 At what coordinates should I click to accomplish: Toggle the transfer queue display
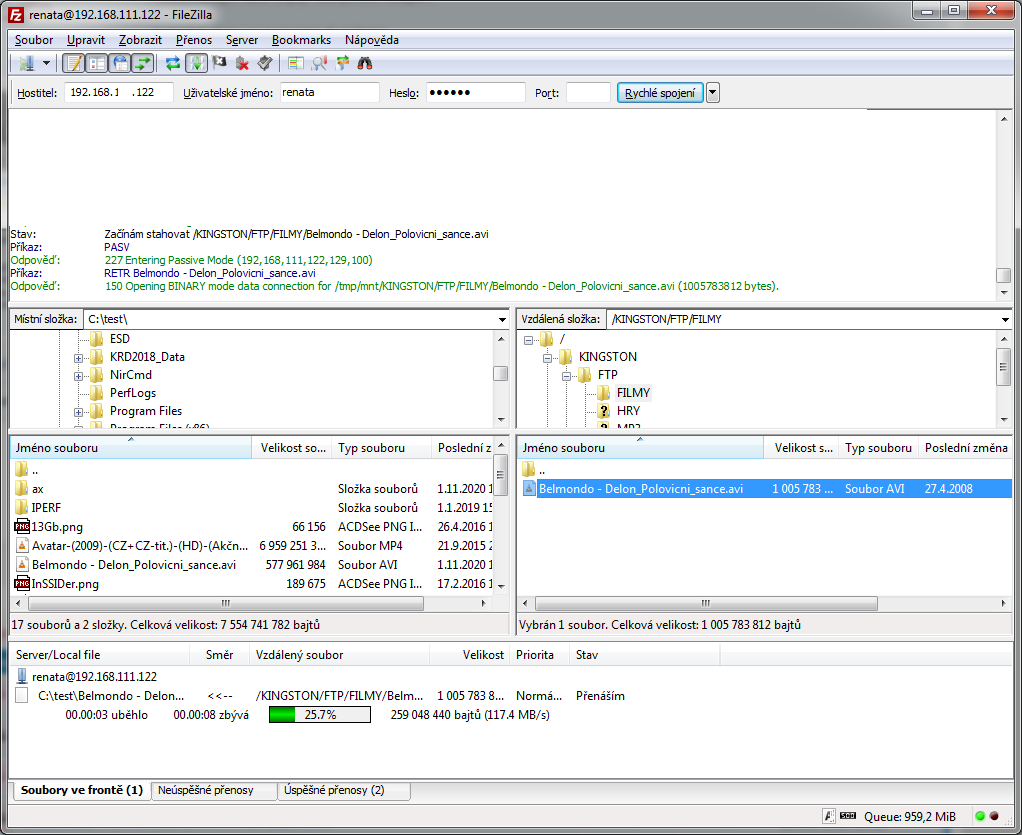tap(142, 63)
